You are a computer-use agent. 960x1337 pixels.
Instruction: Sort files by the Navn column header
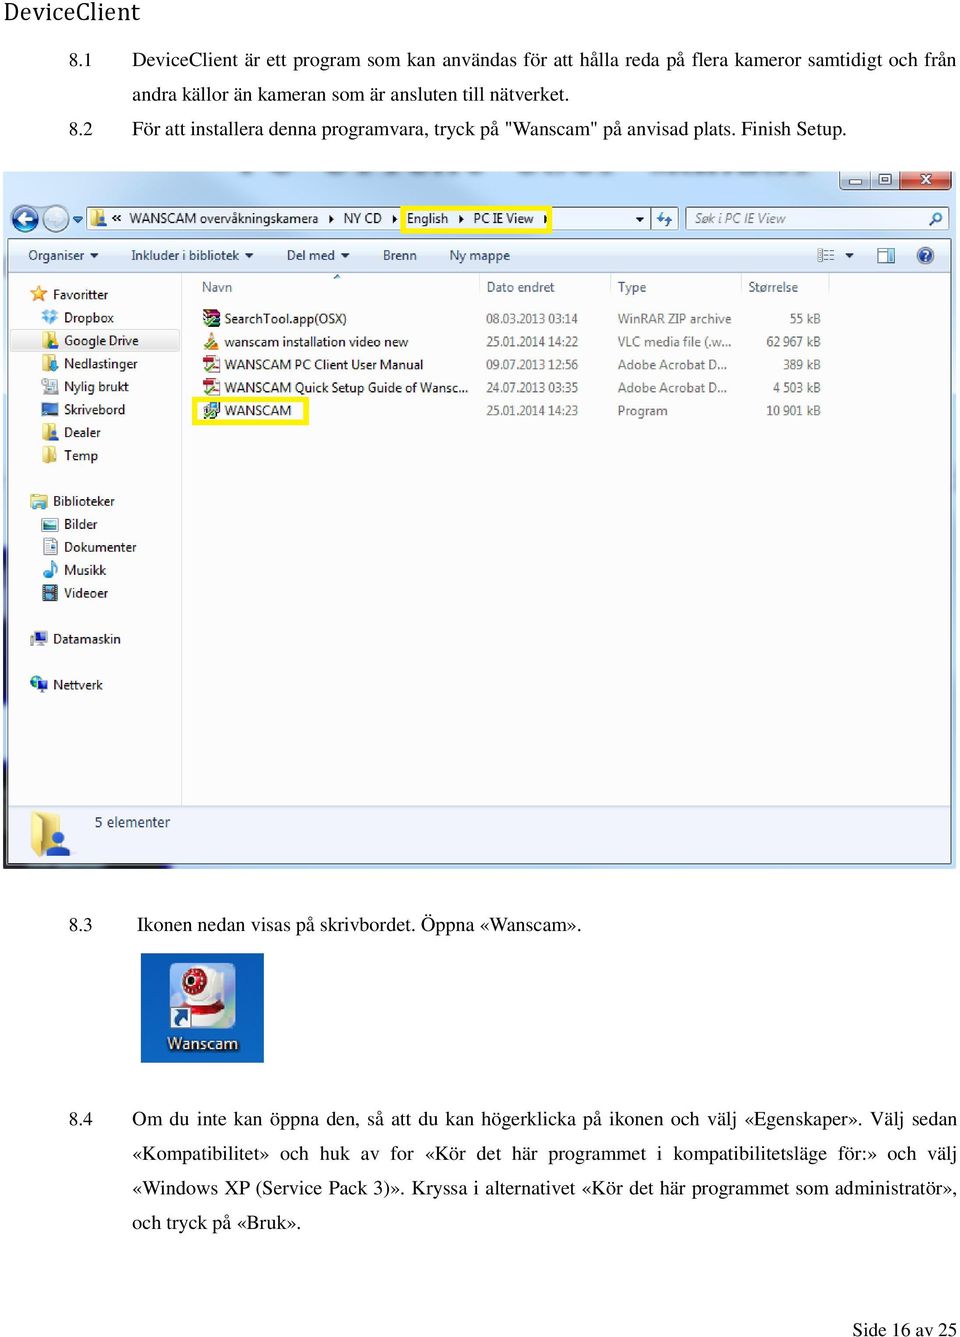(217, 287)
